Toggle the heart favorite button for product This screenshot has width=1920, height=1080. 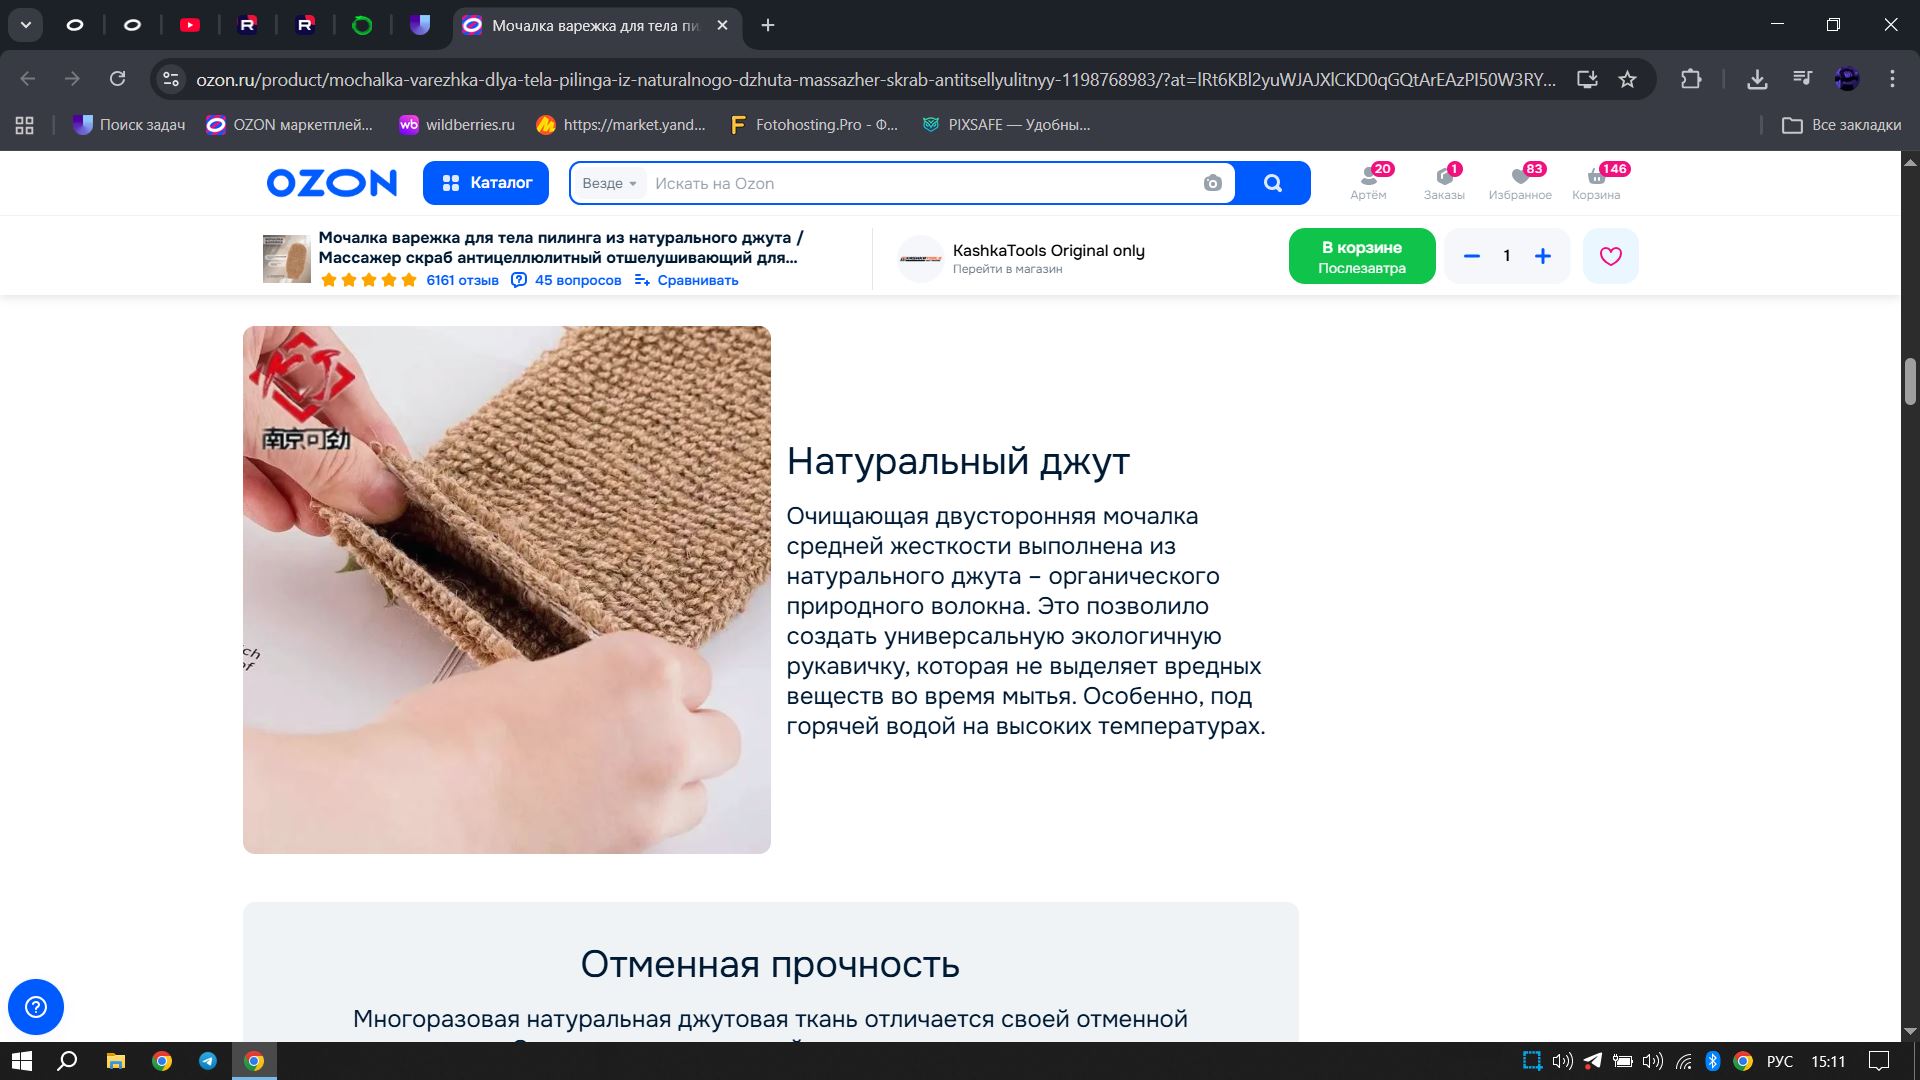[1610, 256]
